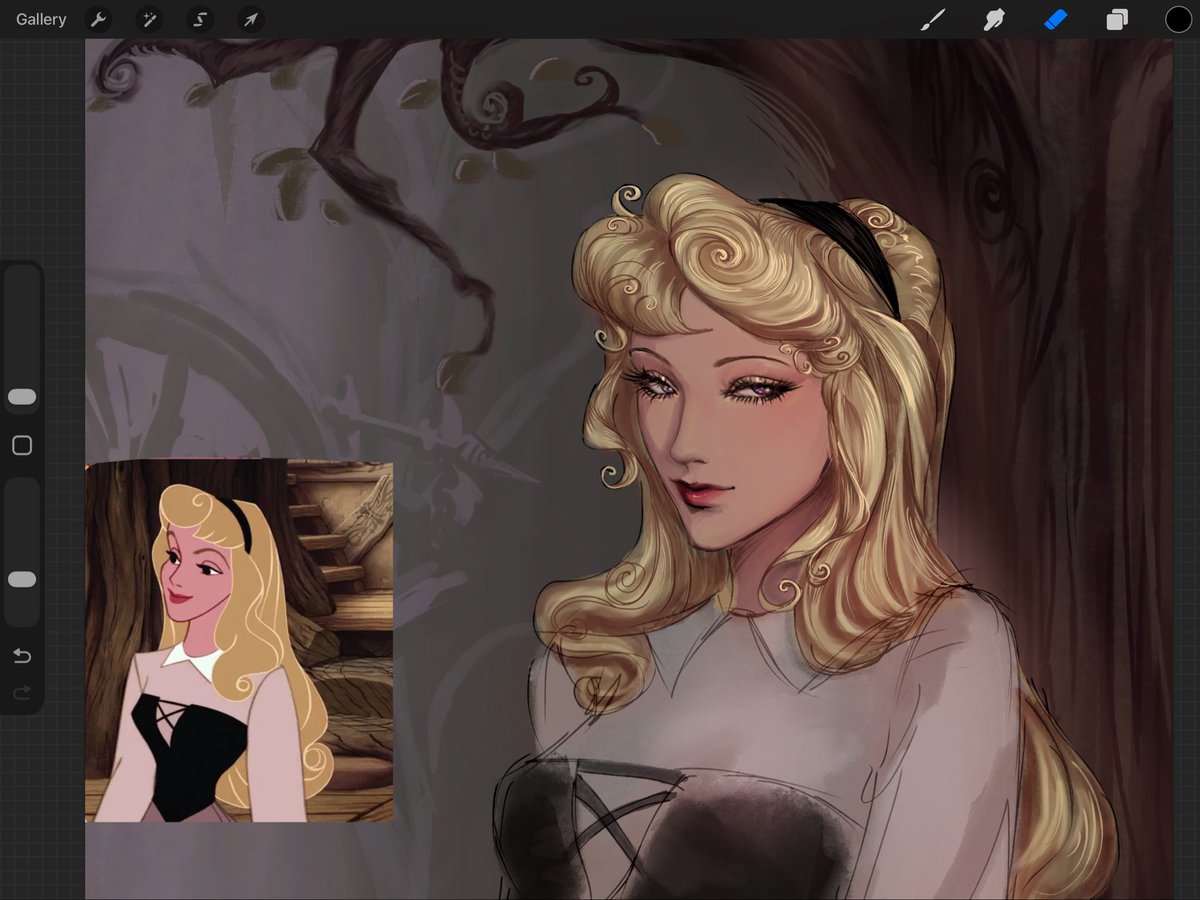This screenshot has height=900, width=1200.
Task: Tap the square Modify button in sidebar
Action: coord(22,446)
